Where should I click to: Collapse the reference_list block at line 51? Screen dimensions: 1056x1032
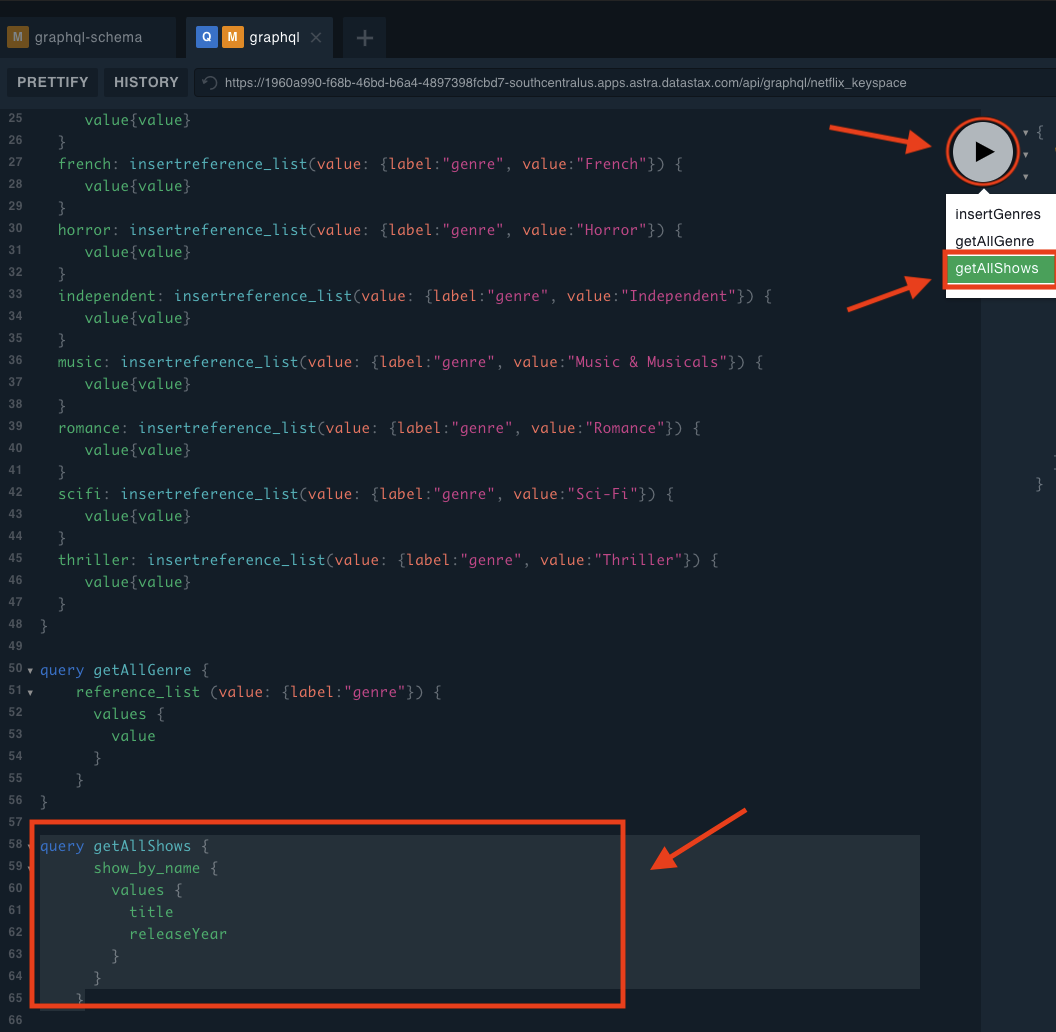coord(30,693)
